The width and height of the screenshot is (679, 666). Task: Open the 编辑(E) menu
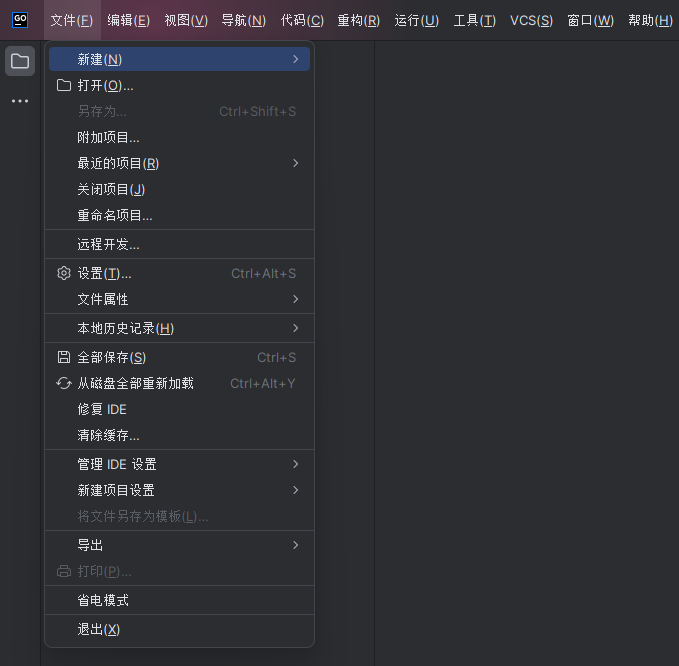129,20
